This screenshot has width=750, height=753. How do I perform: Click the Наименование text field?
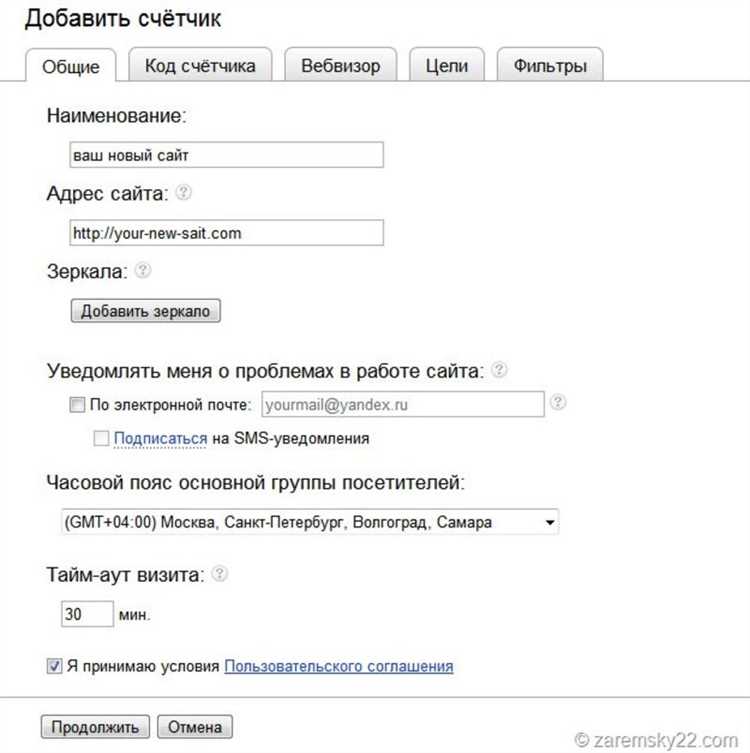[x=226, y=156]
